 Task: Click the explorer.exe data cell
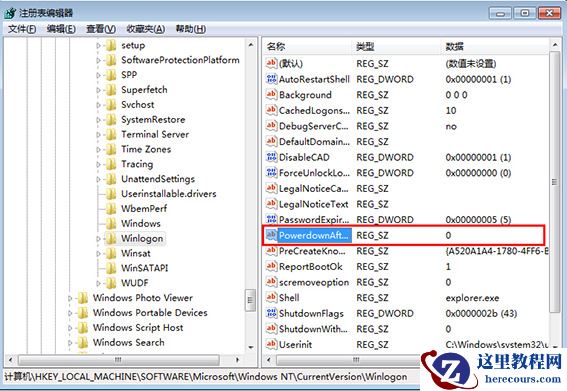[x=472, y=298]
